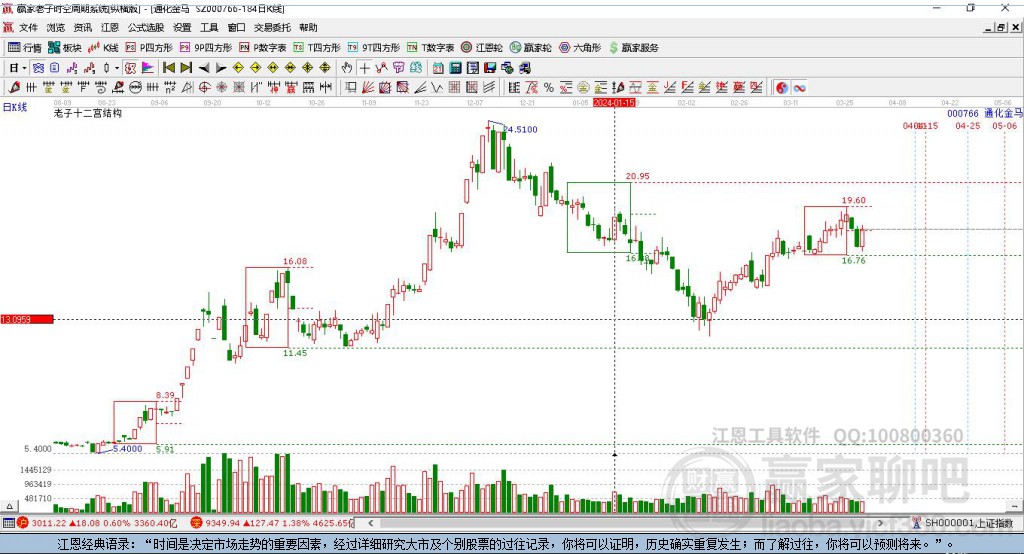This screenshot has height=554, width=1024.
Task: Select the zigzag wave line tool
Action: tap(437, 87)
